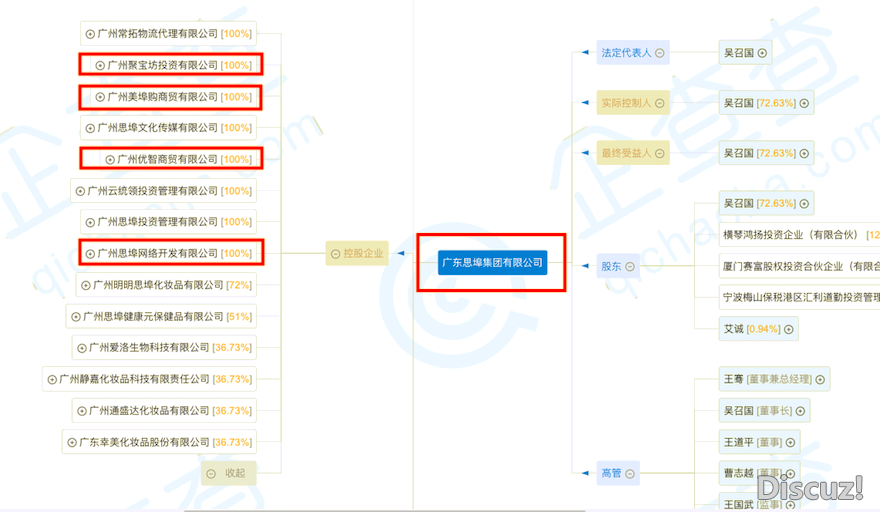Open 广州云统领投资管理有限公司 company name
880x512 pixels.
pyautogui.click(x=153, y=191)
